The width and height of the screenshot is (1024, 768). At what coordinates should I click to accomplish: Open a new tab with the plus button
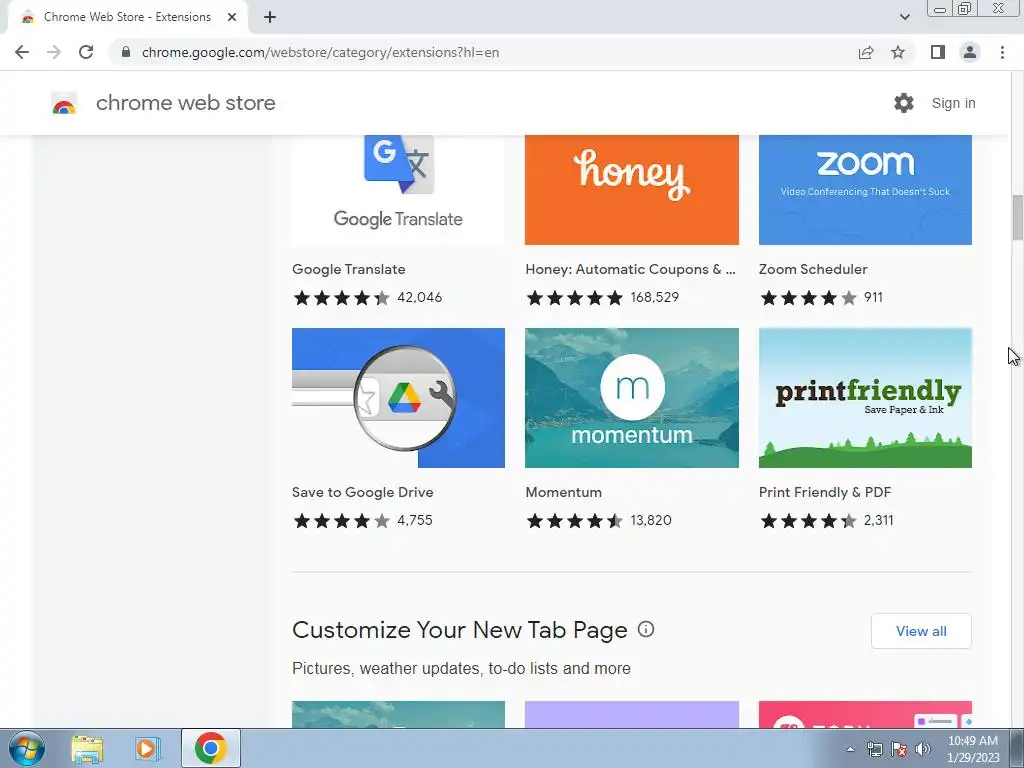click(270, 17)
